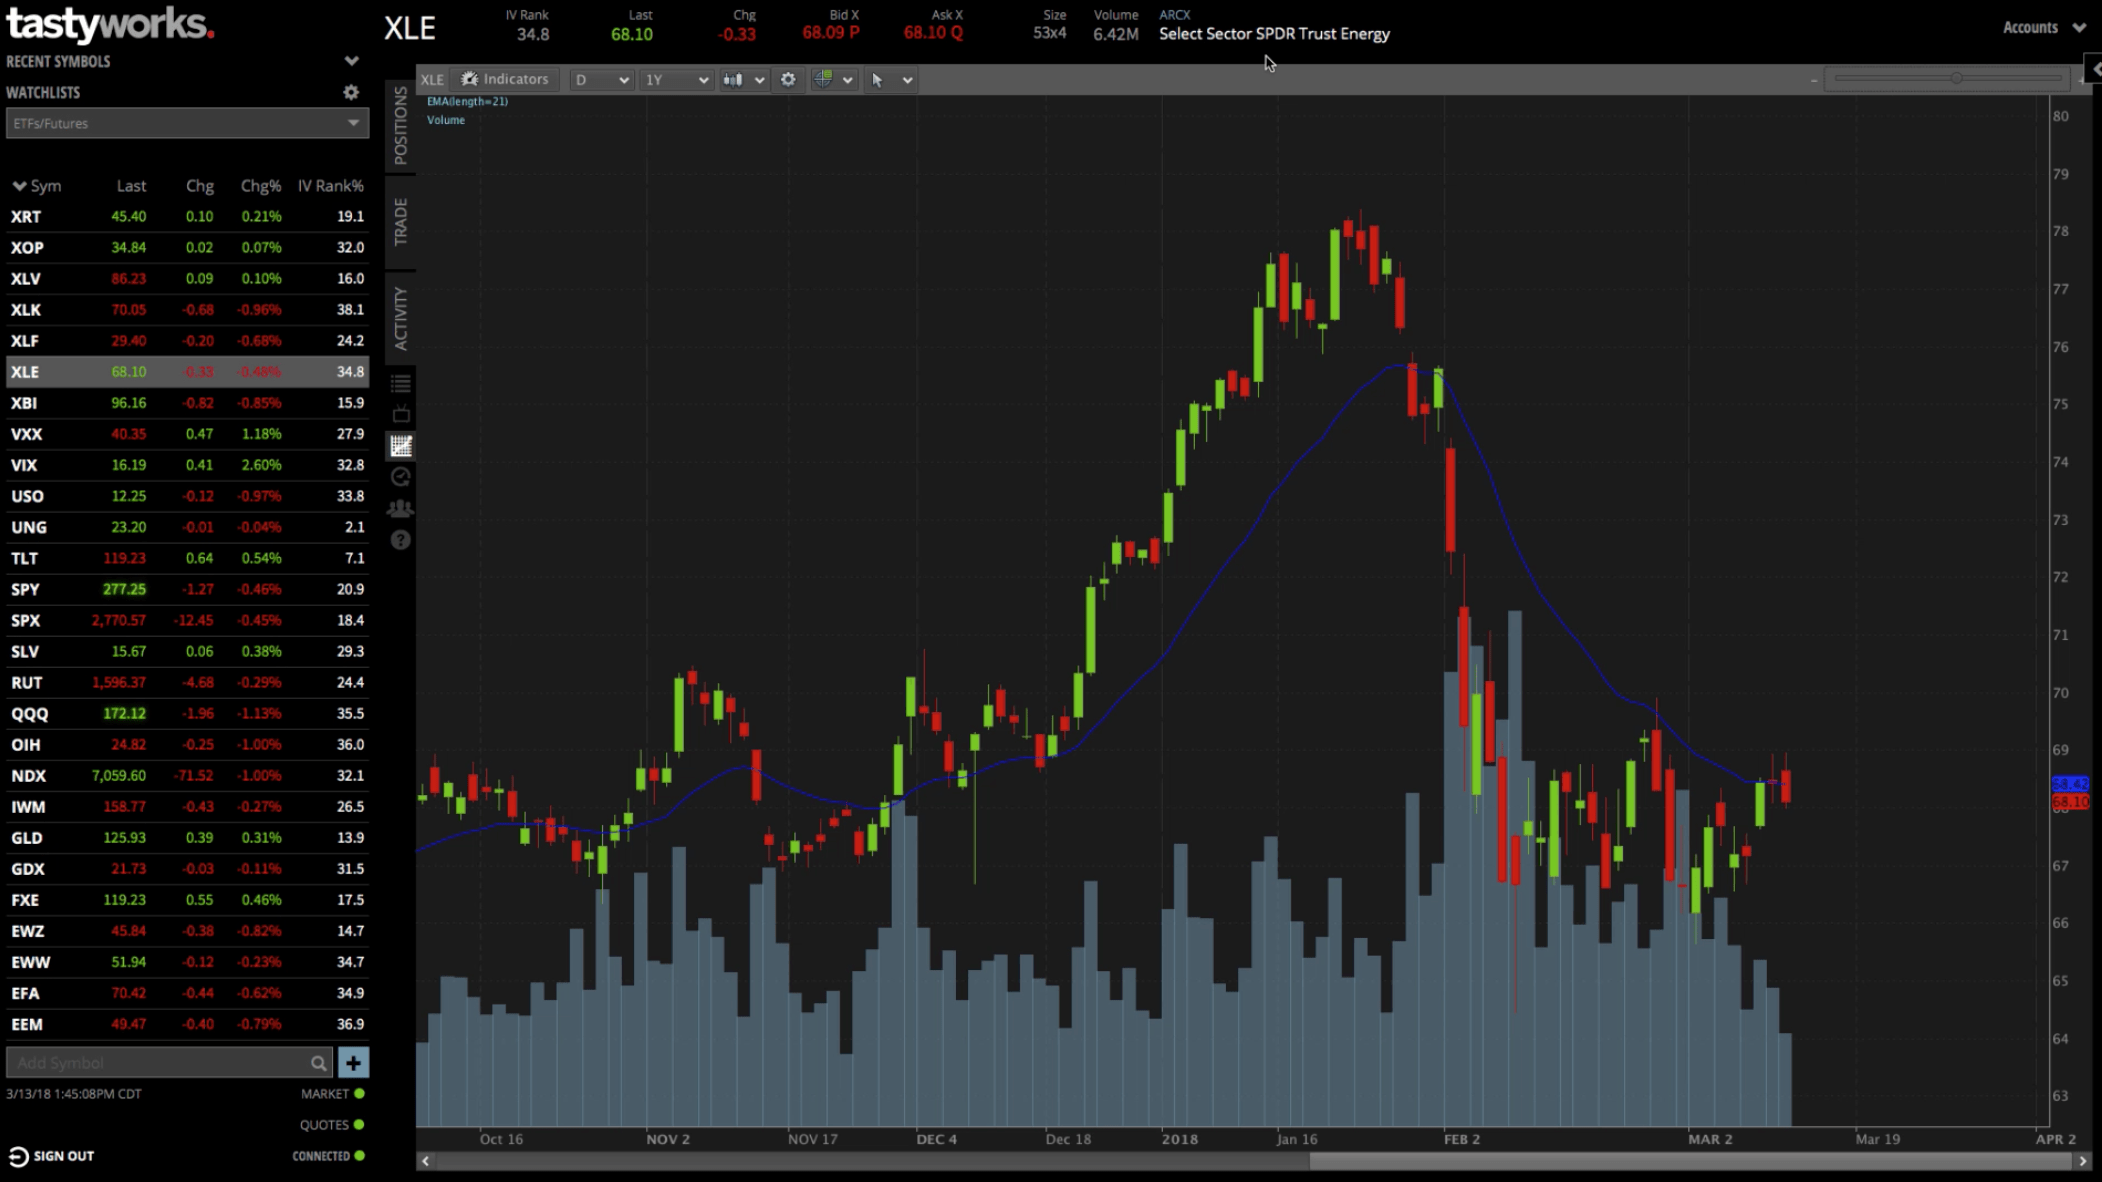Sort watchlist by IV Rank% column
2102x1182 pixels.
pos(330,186)
